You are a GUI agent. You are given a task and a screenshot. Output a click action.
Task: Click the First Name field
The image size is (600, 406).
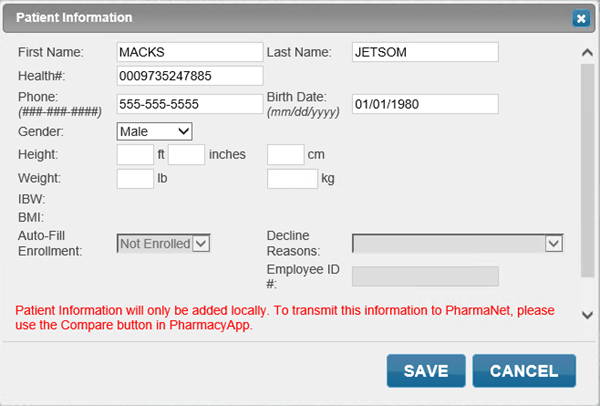[x=189, y=51]
